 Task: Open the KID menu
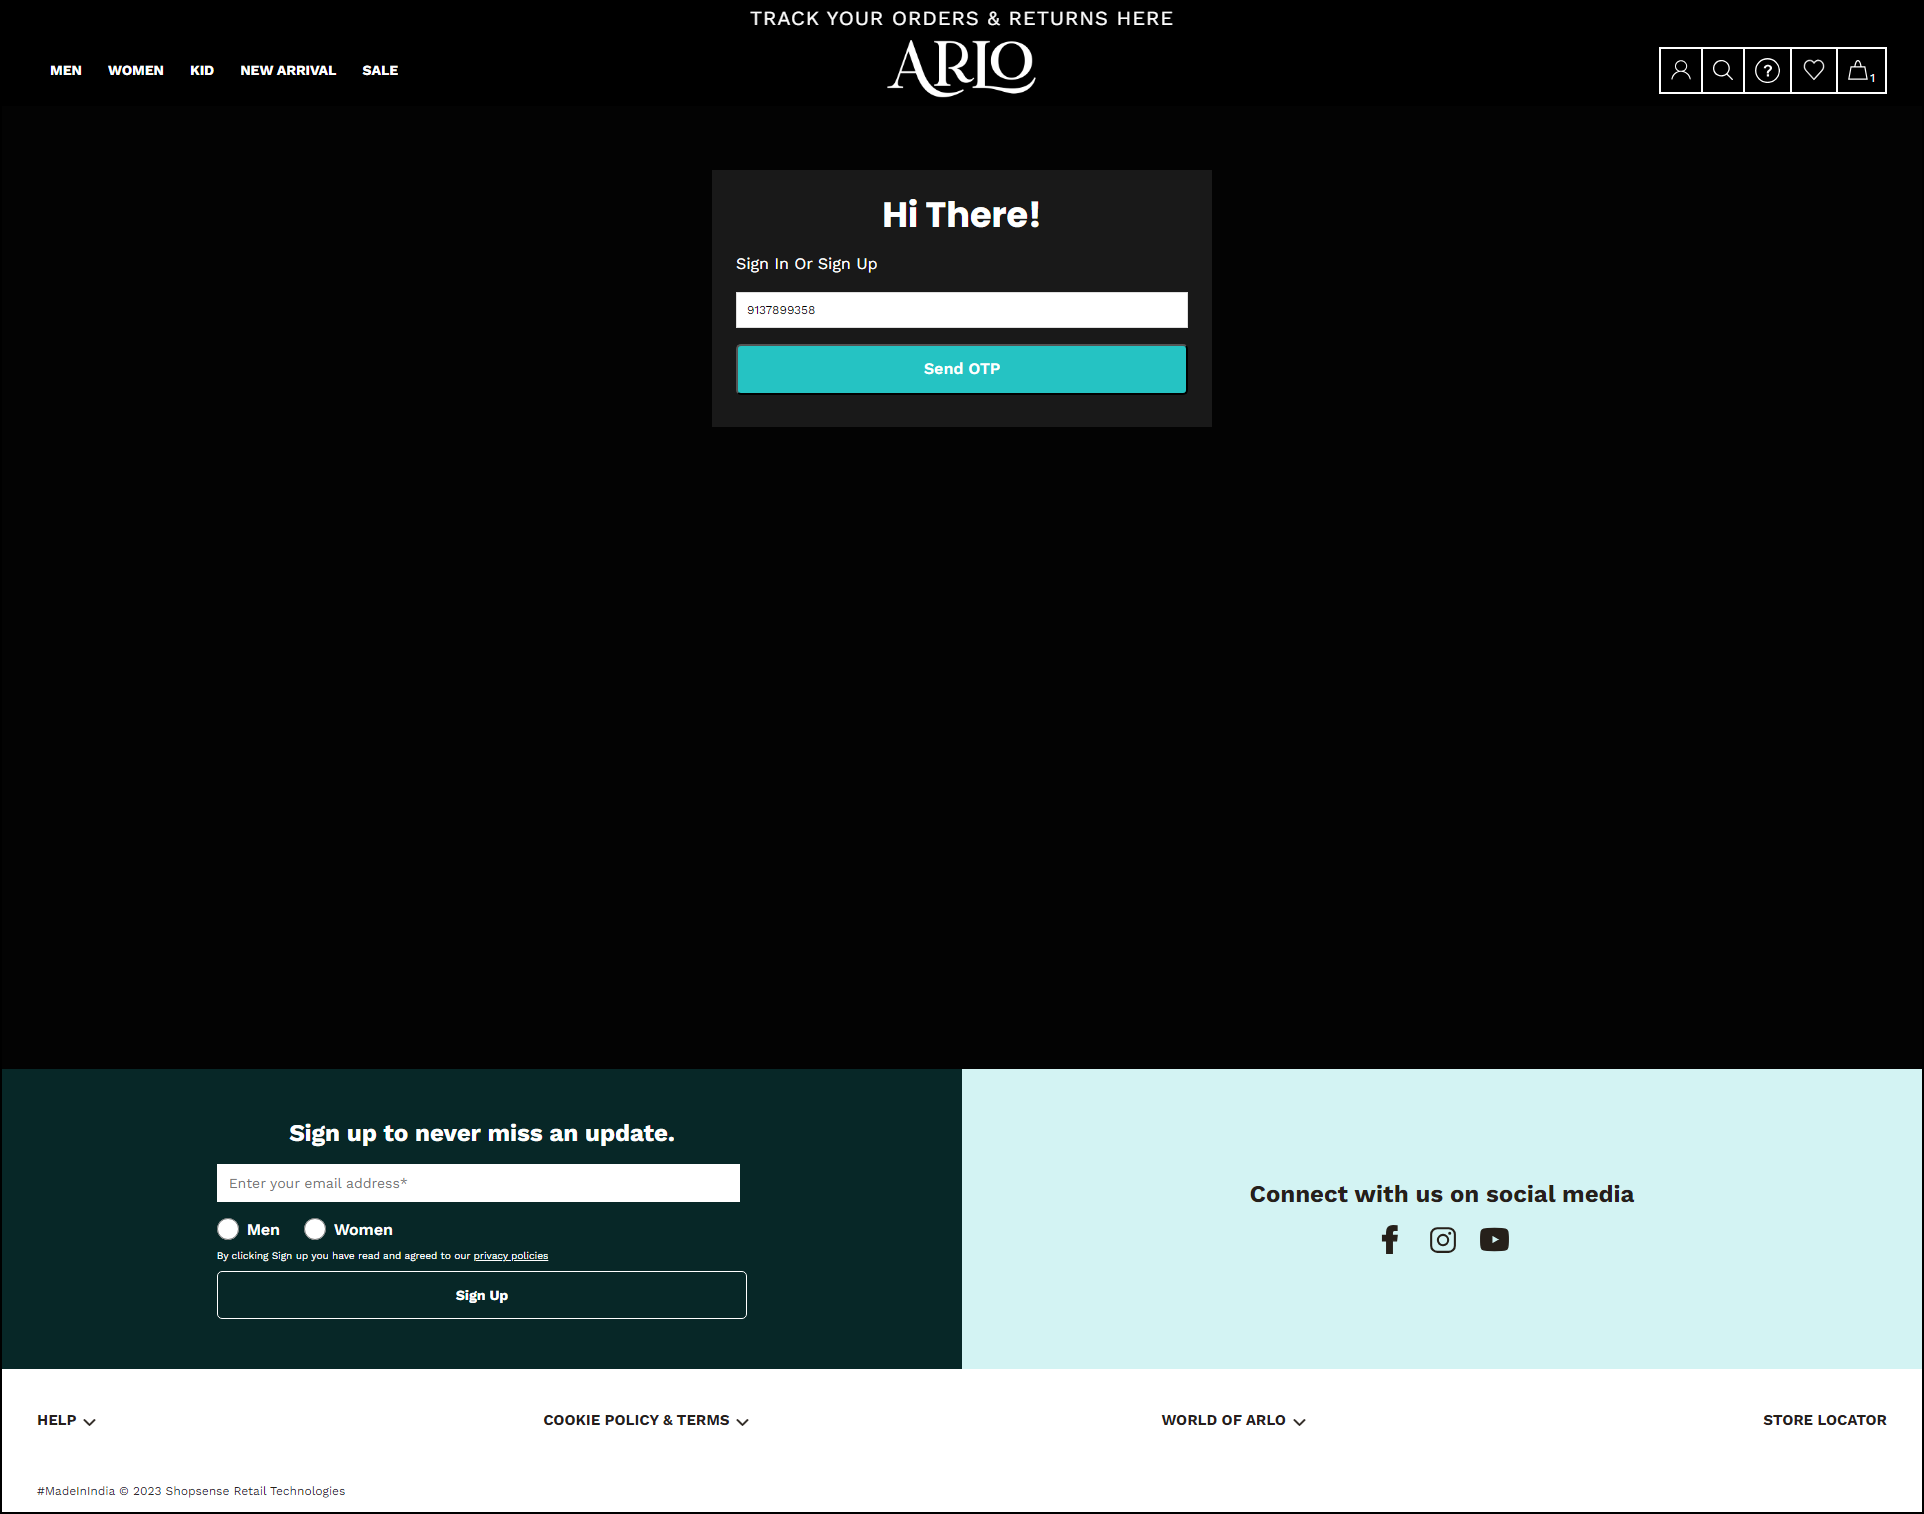[x=202, y=70]
